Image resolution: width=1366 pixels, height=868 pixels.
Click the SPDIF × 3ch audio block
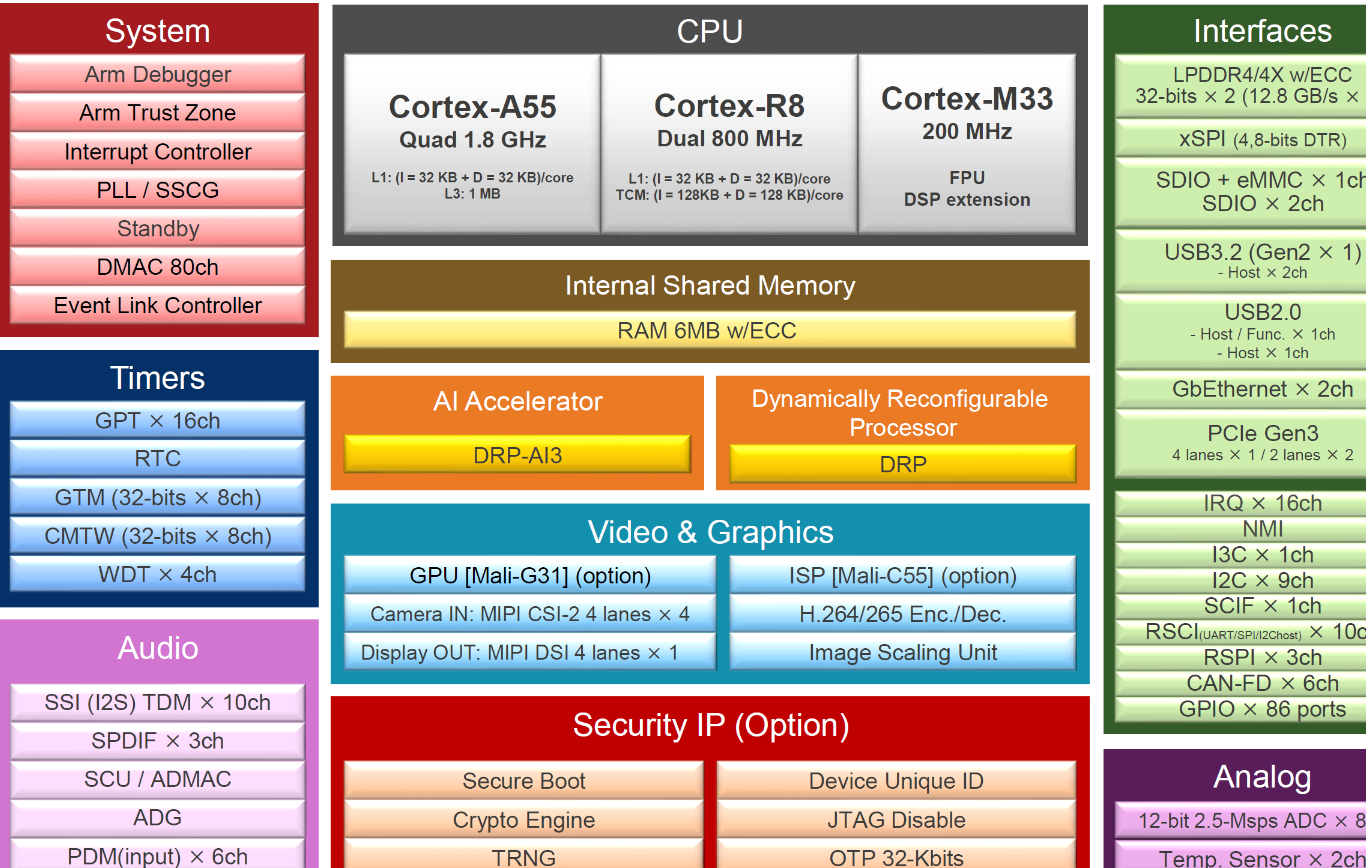tap(157, 741)
